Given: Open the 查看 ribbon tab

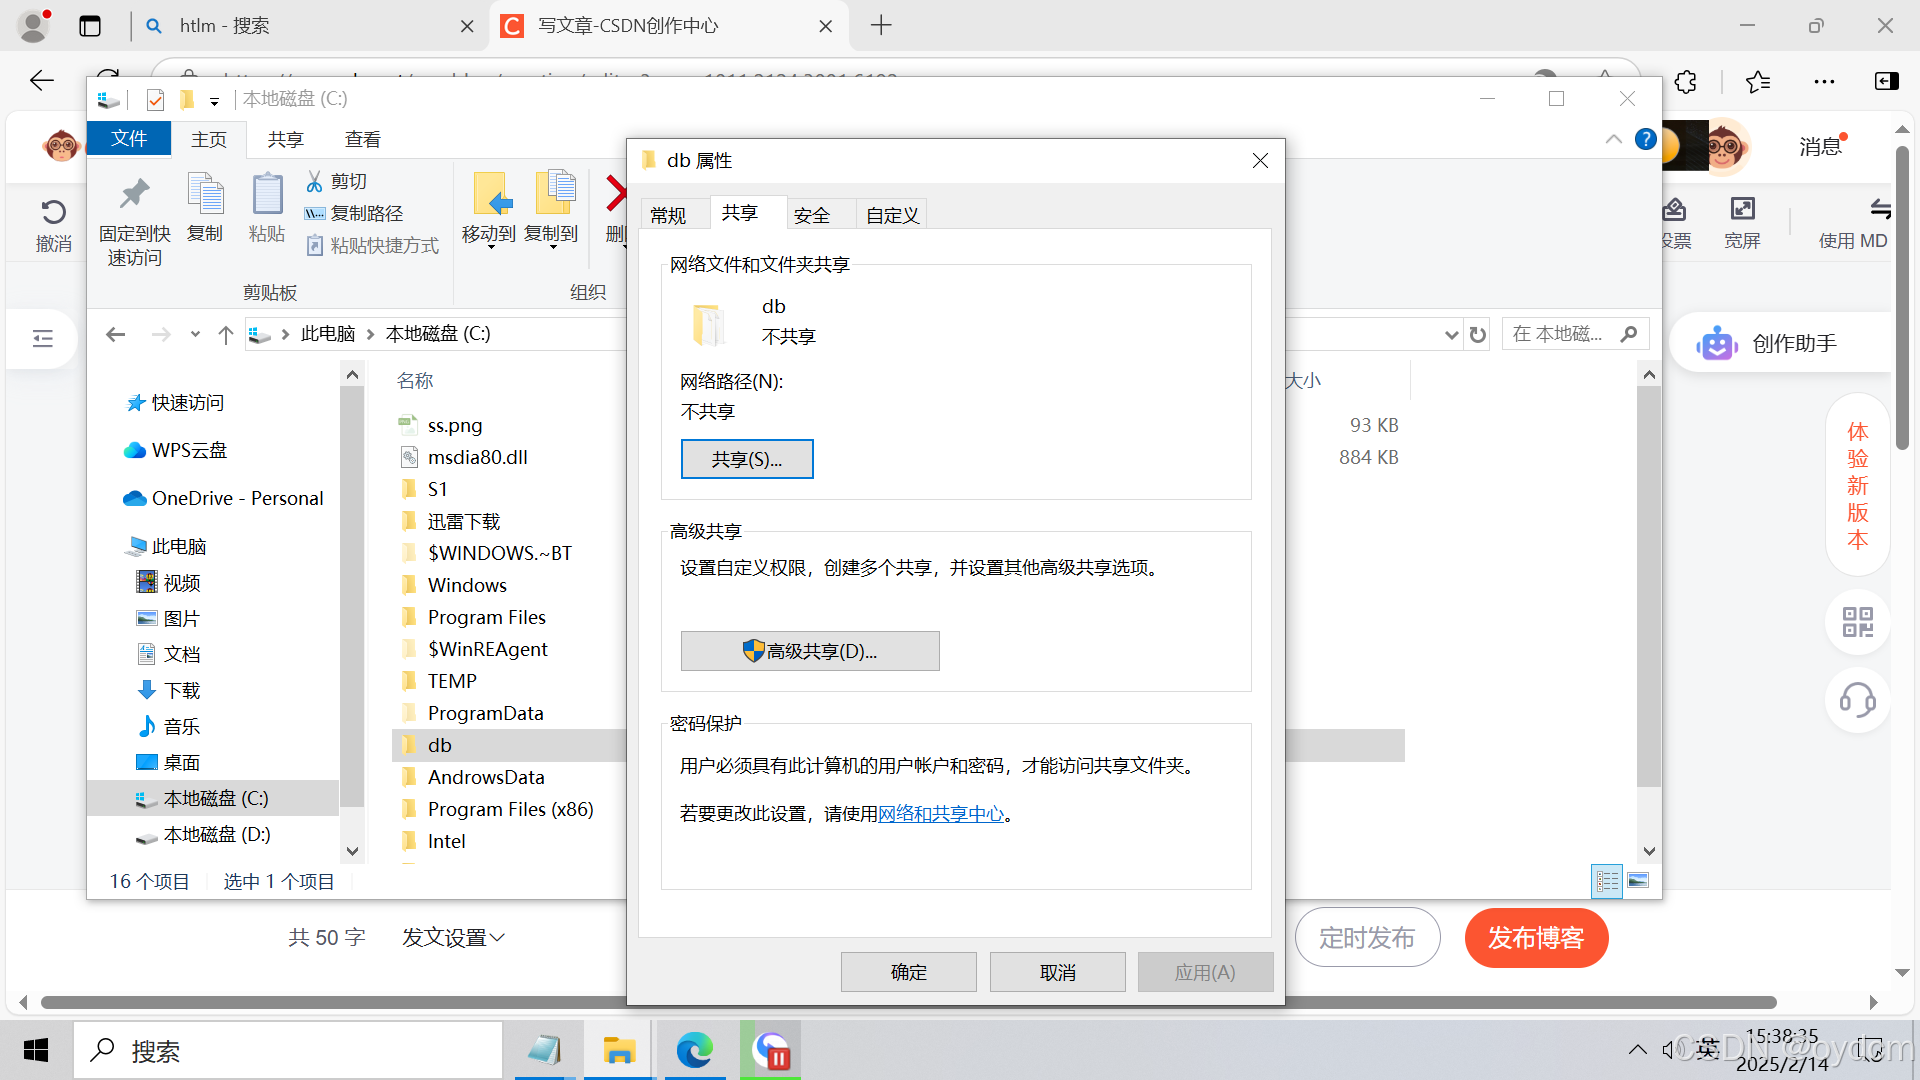Looking at the screenshot, I should 362,139.
